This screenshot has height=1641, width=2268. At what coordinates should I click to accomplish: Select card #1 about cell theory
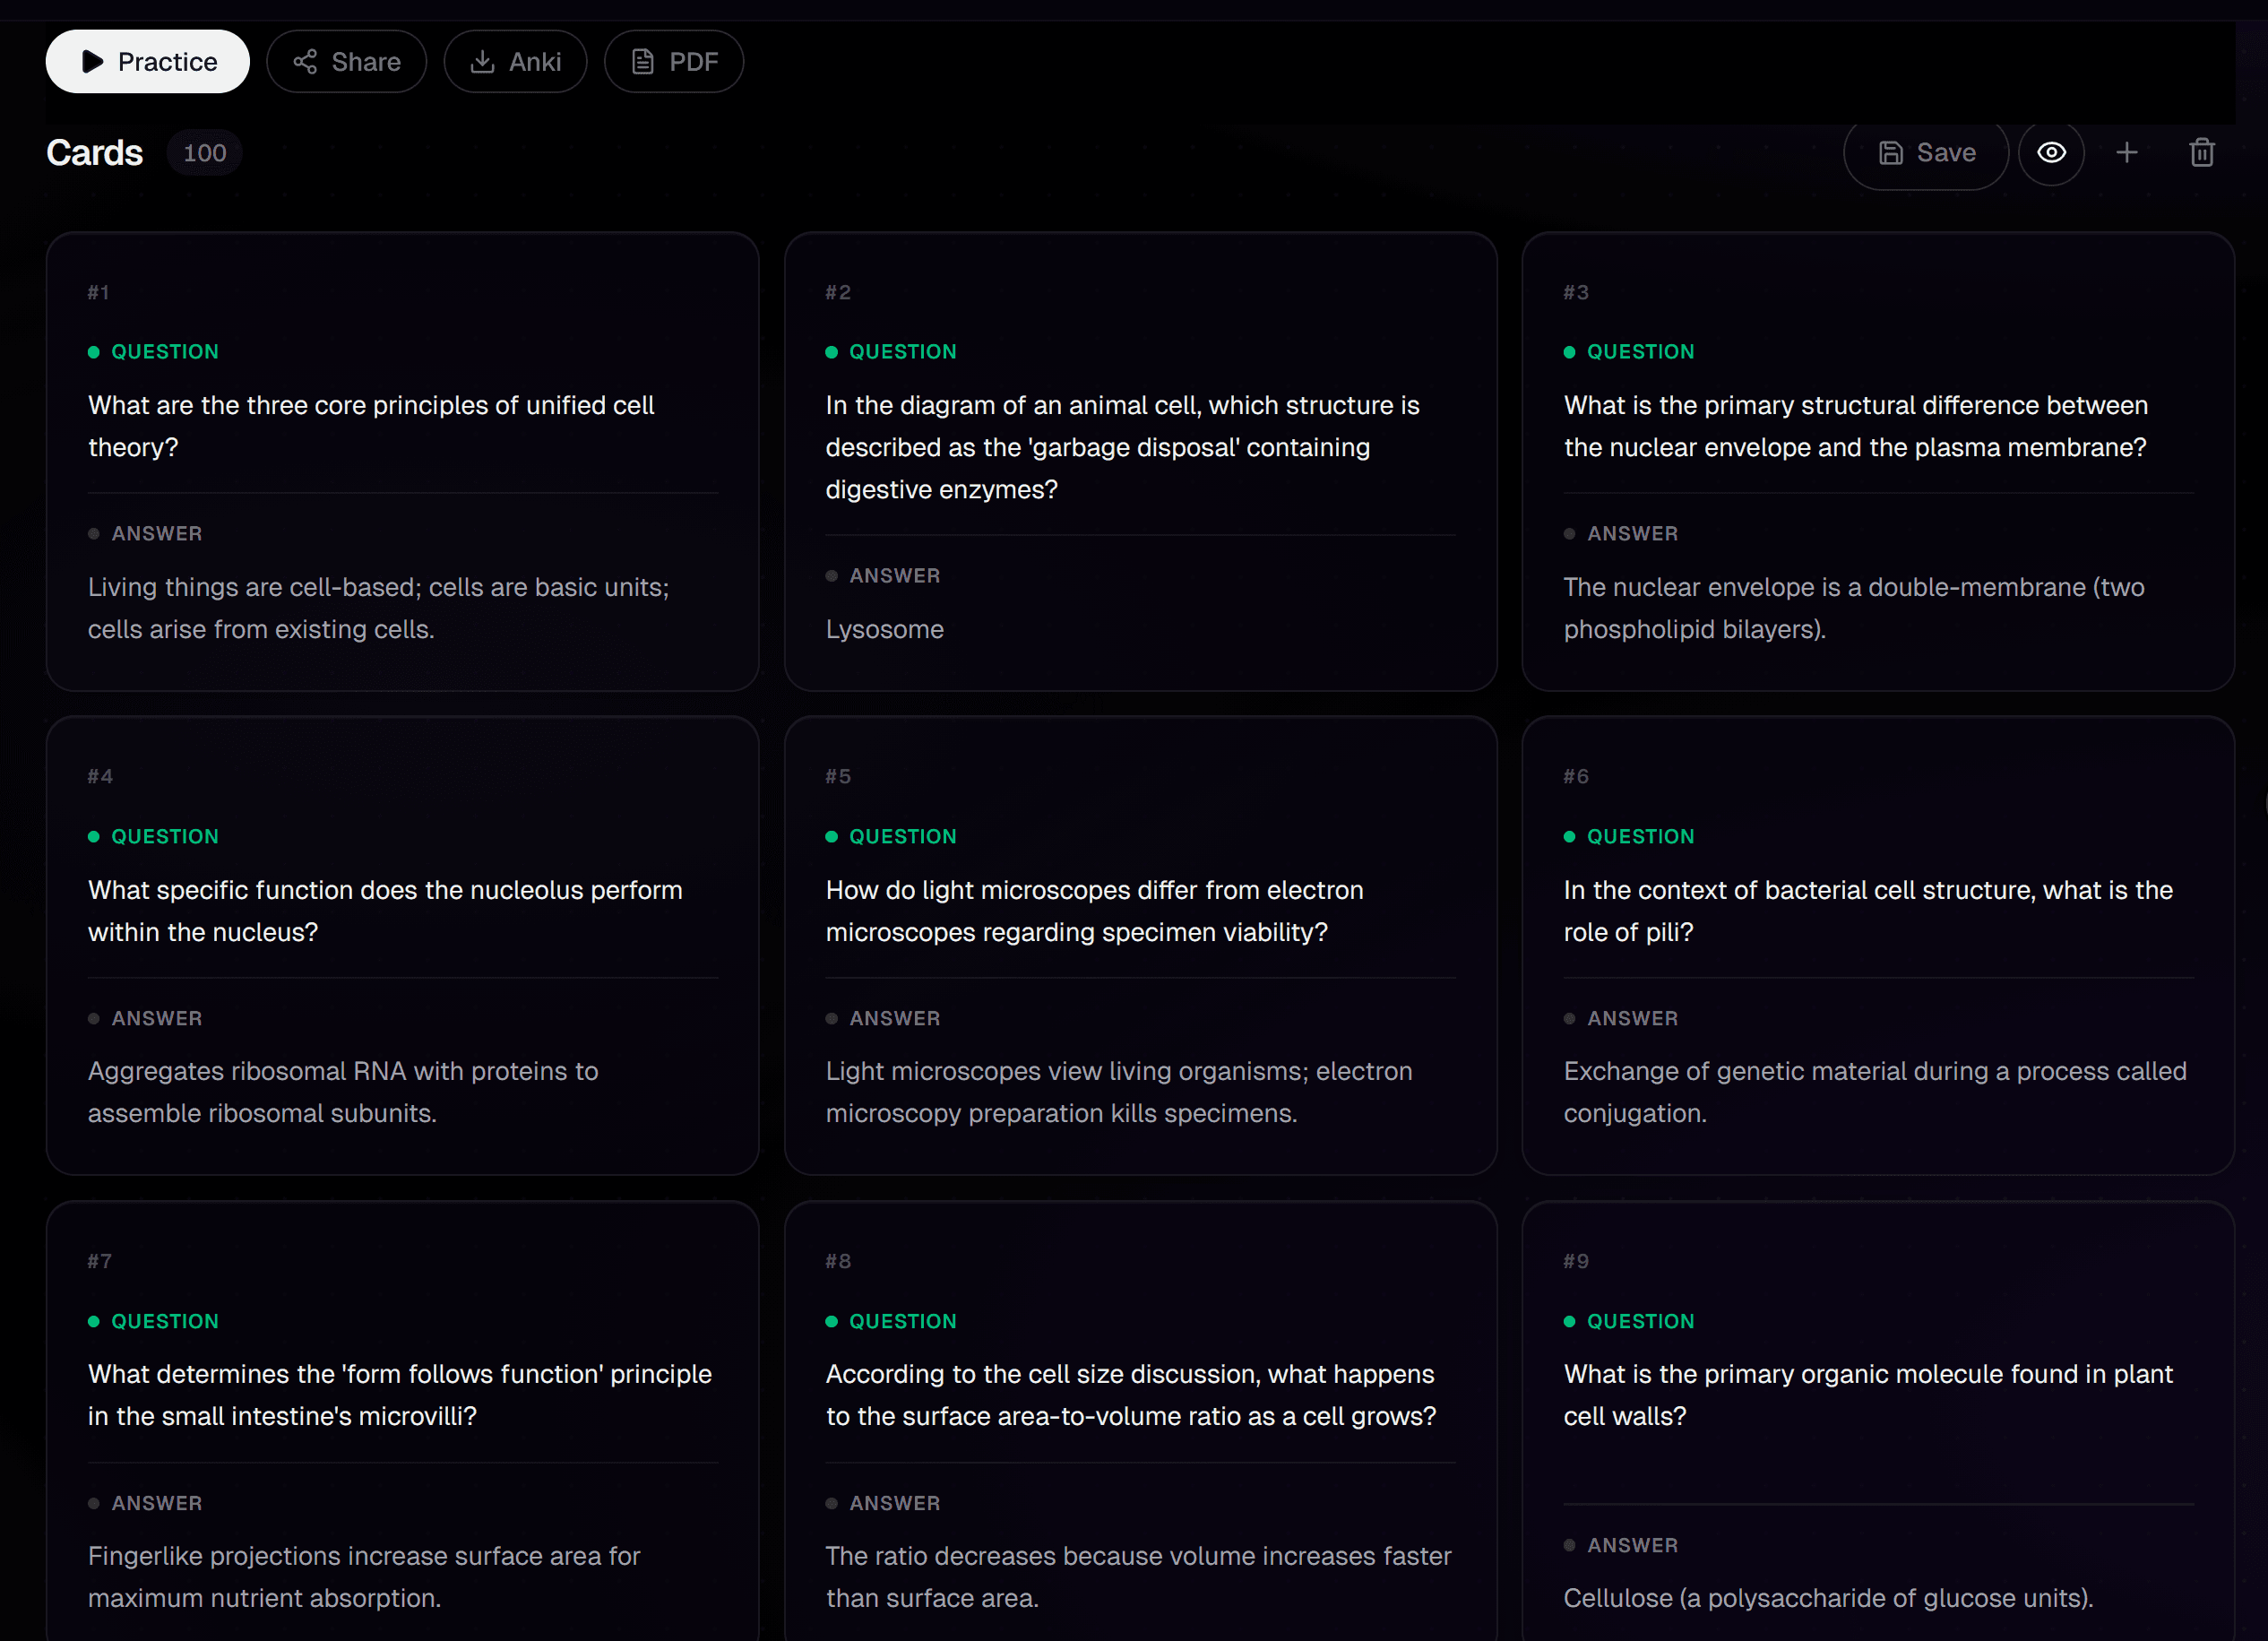(370, 426)
